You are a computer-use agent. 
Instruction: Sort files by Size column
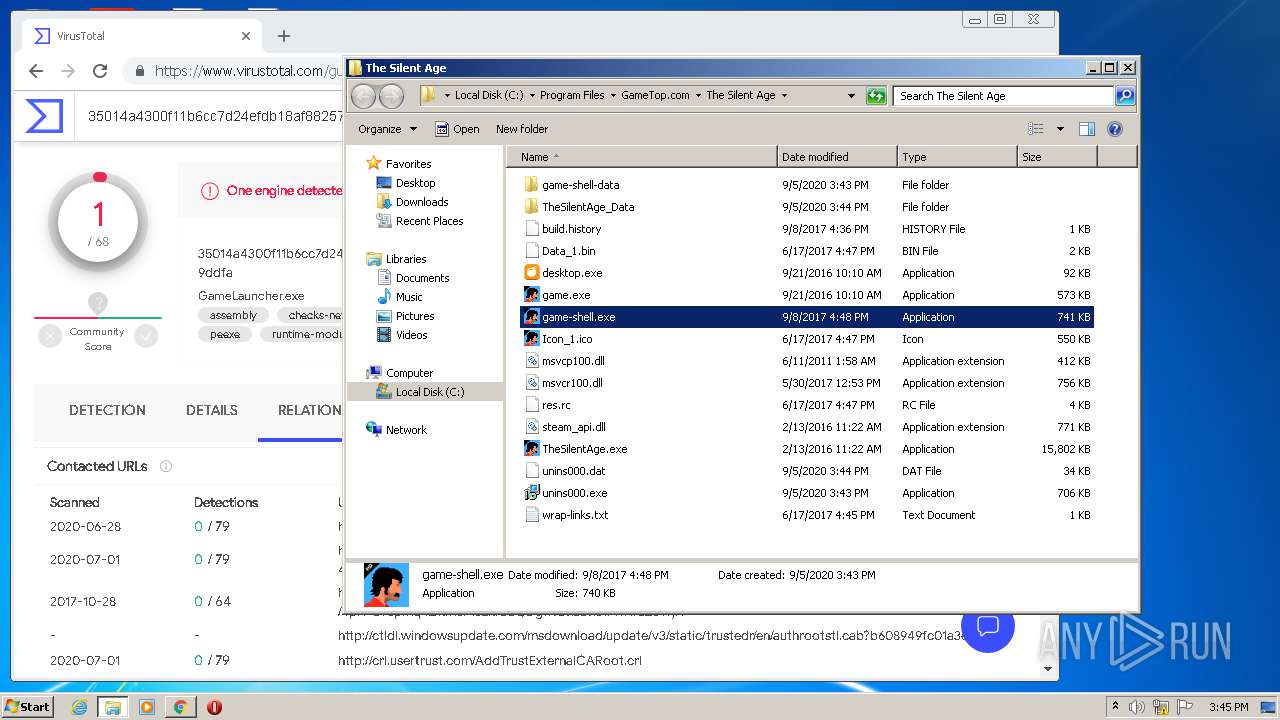click(x=1057, y=157)
